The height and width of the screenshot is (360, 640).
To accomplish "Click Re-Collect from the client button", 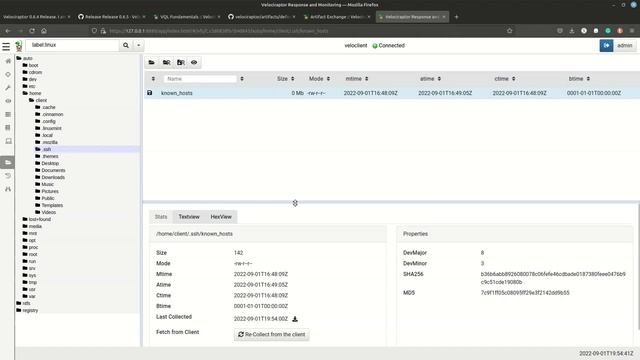I will coord(271,334).
